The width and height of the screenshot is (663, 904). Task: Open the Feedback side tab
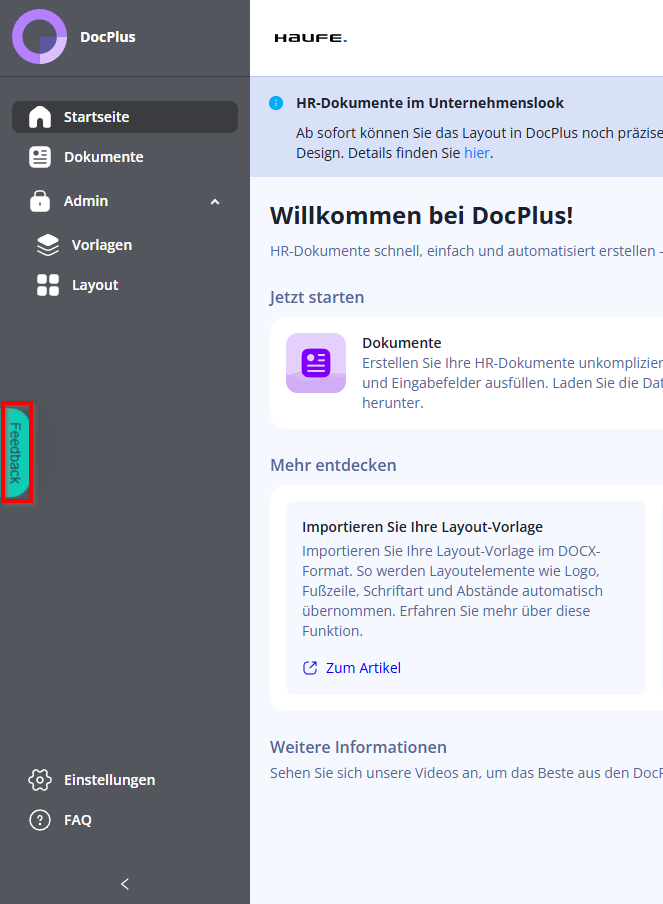17,453
